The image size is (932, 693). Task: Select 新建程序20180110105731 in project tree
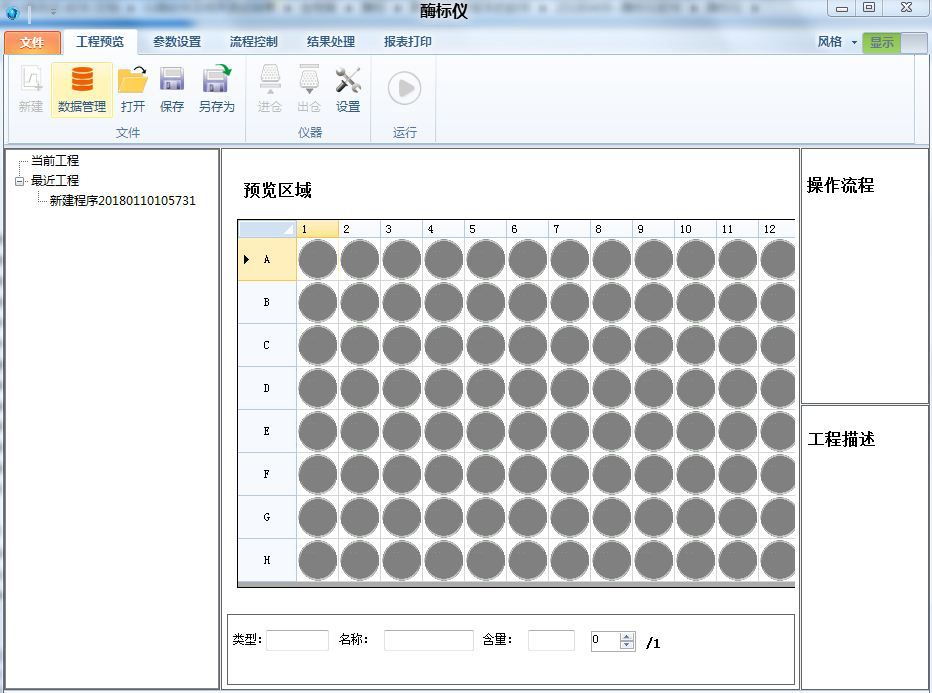pyautogui.click(x=122, y=200)
